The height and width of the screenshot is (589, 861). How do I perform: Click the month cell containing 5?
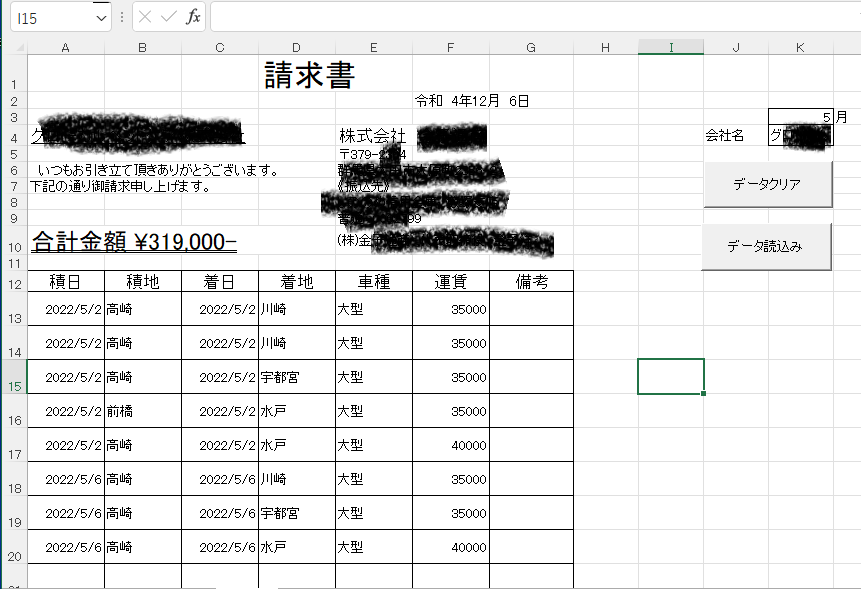coord(800,116)
